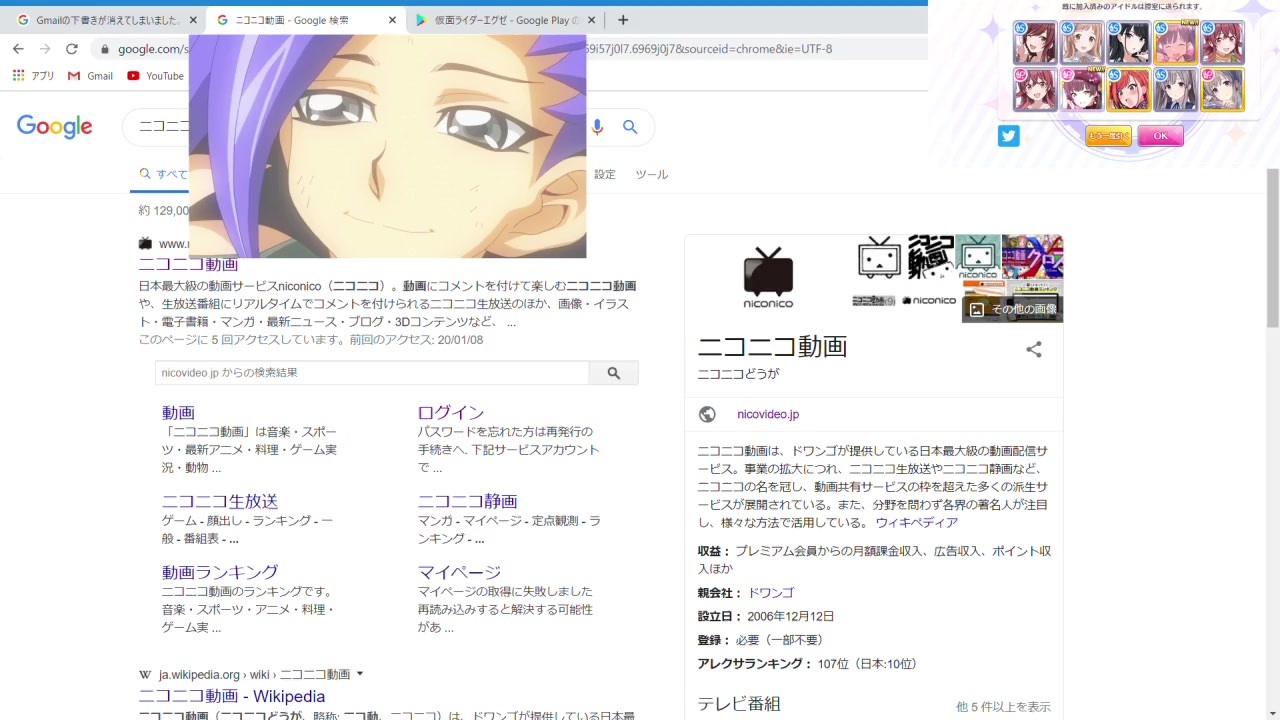Open the ニコニコ静画 sitelink
The width and height of the screenshot is (1280, 720).
(x=467, y=501)
